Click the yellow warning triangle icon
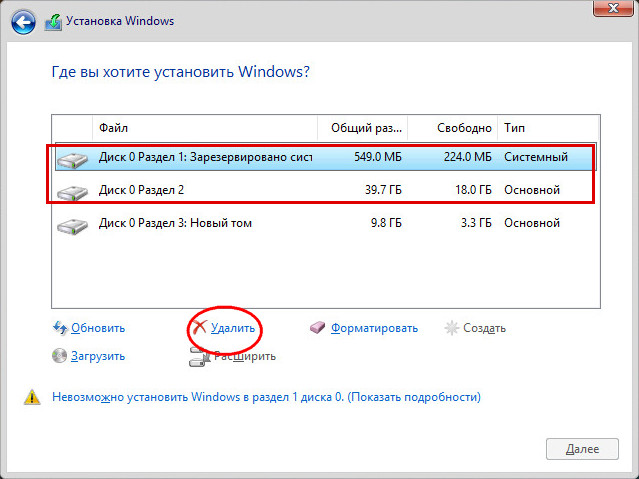This screenshot has width=639, height=479. point(32,397)
